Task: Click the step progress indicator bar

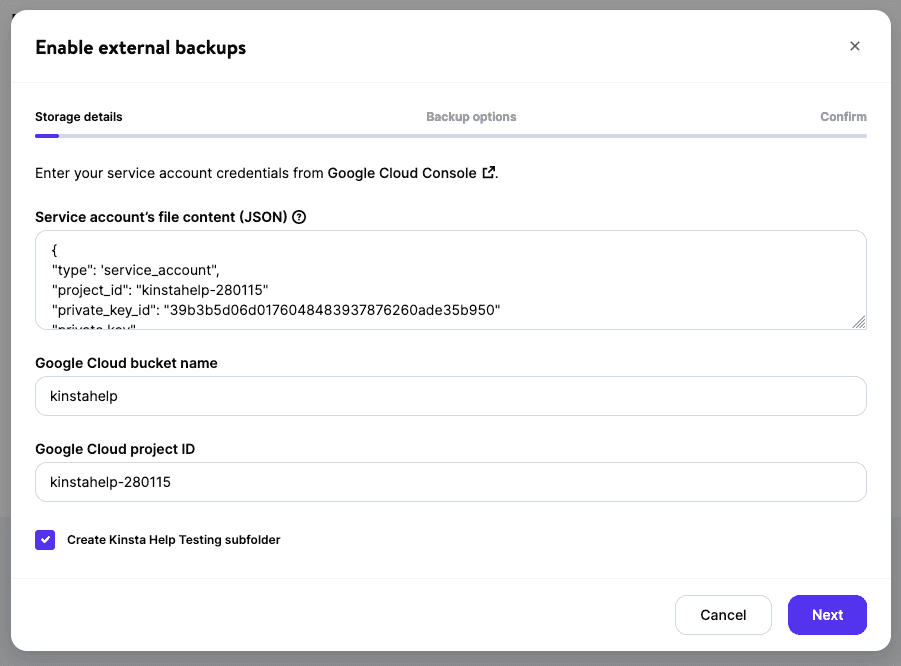Action: (x=450, y=134)
